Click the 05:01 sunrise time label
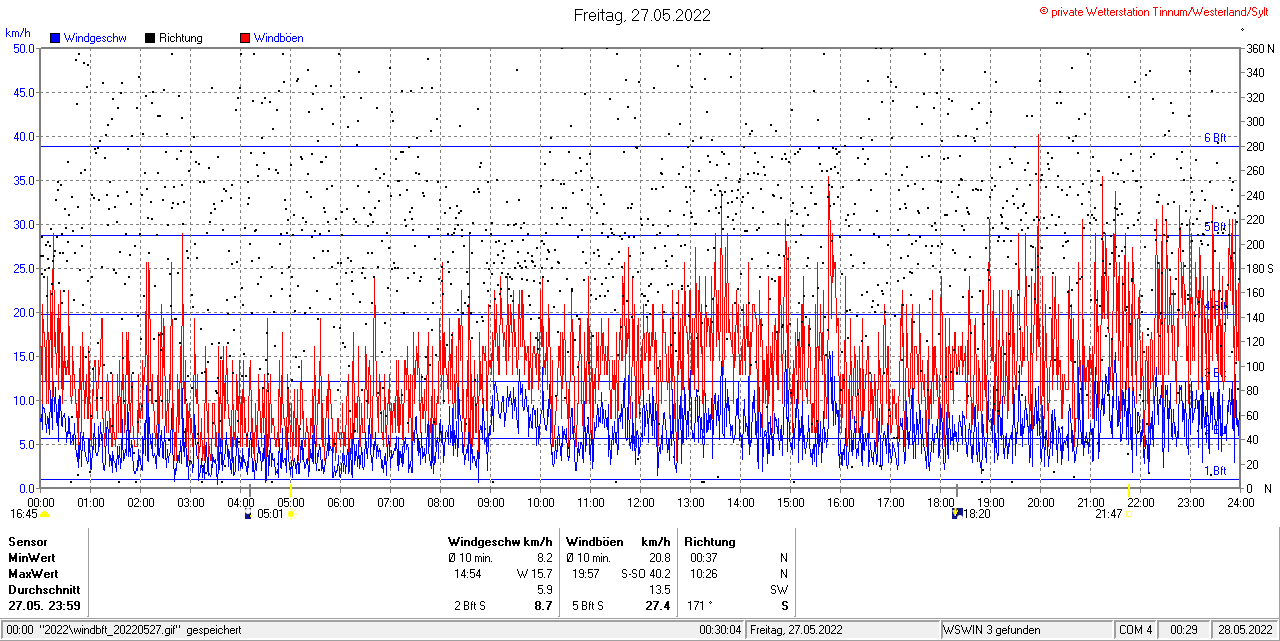 click(271, 514)
